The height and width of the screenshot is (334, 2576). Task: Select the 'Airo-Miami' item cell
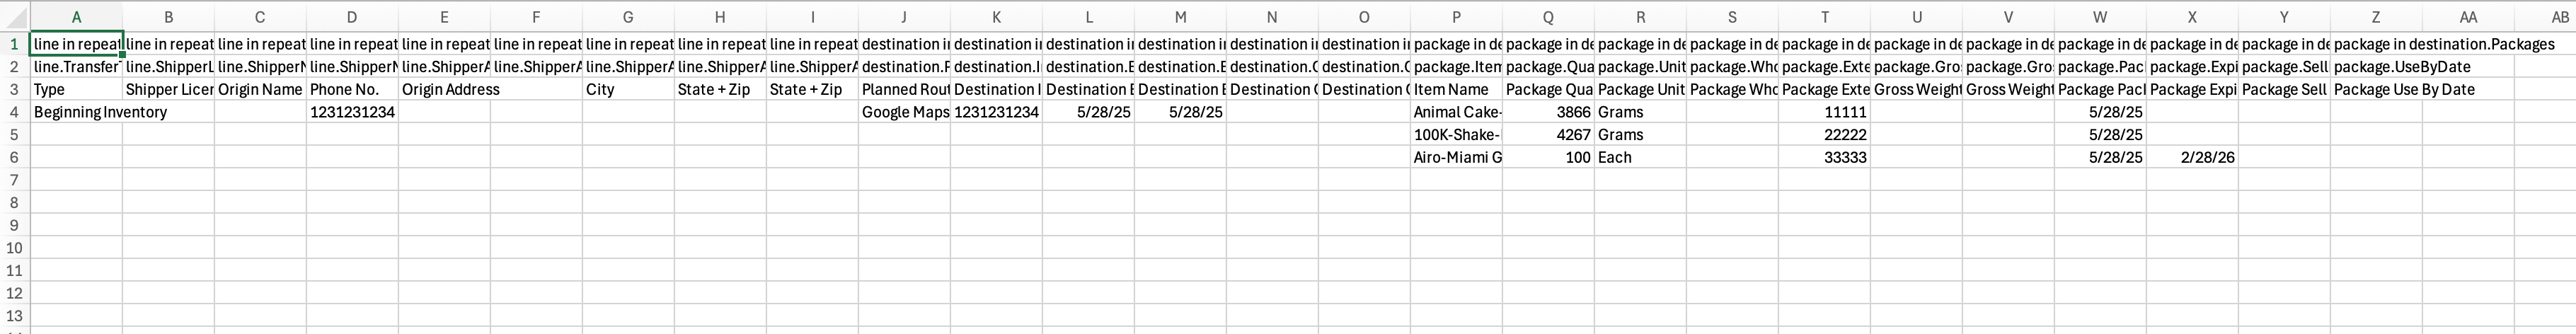[1456, 157]
